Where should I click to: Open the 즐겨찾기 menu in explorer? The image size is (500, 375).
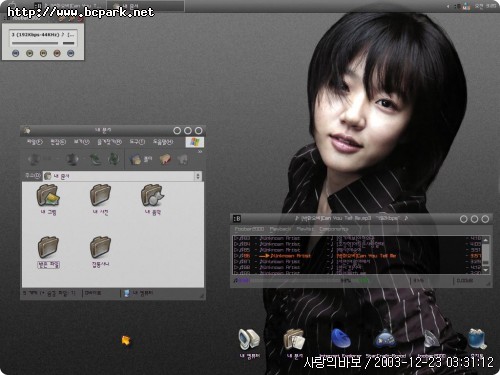(109, 142)
